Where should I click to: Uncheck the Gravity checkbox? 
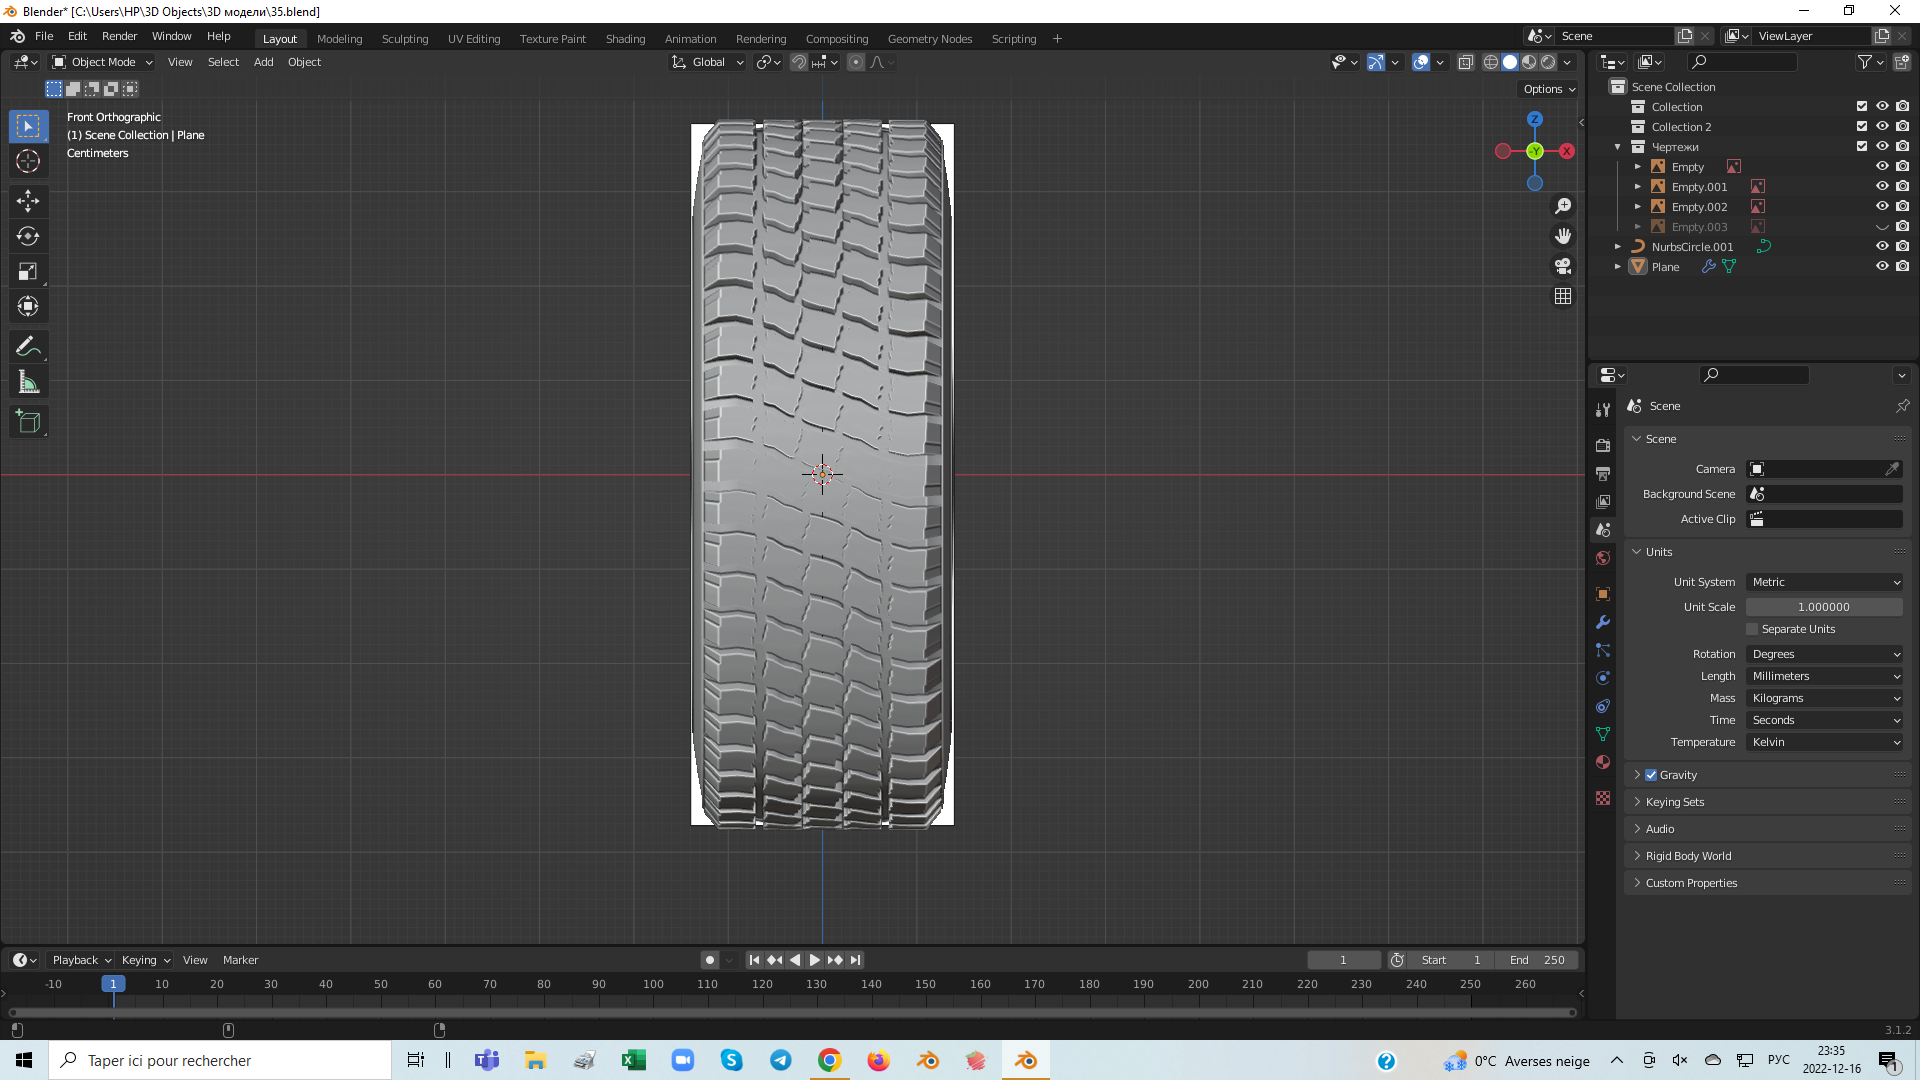click(x=1651, y=775)
